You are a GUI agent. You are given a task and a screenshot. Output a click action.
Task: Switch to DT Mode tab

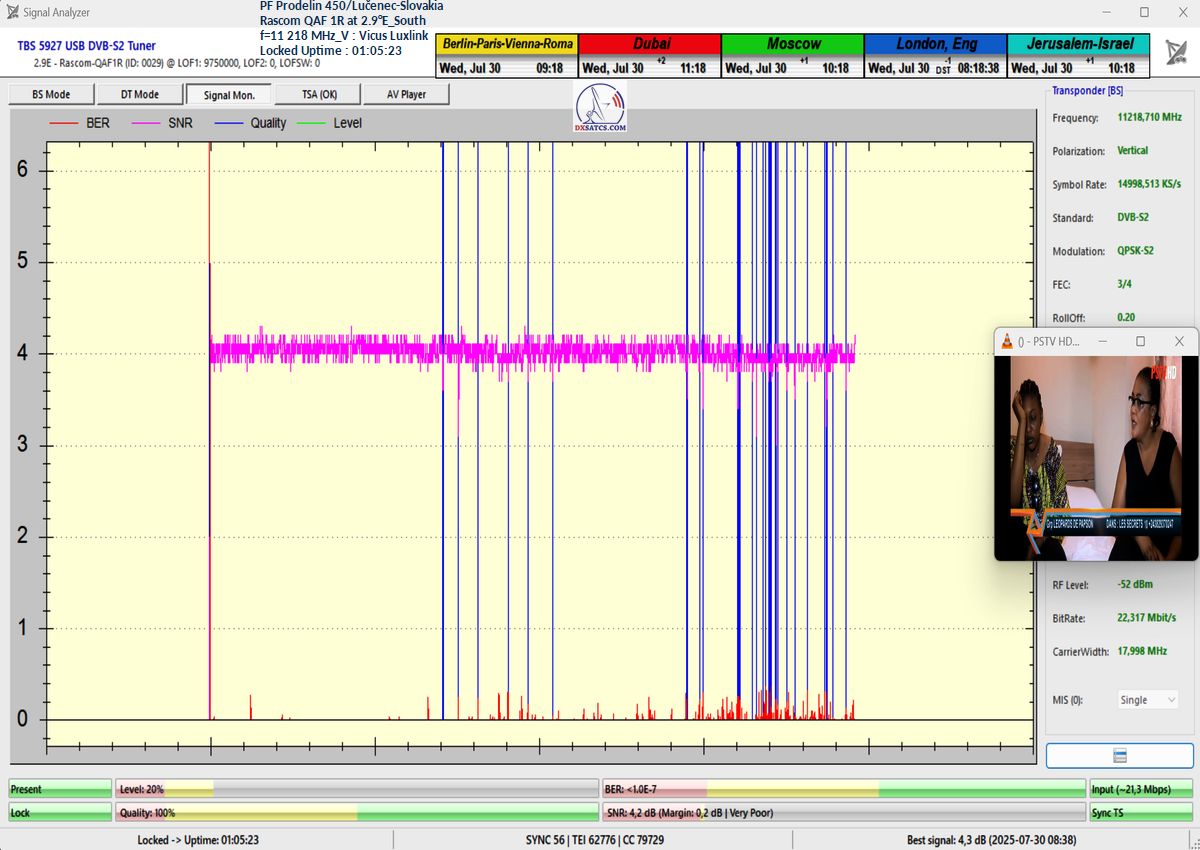click(x=140, y=95)
